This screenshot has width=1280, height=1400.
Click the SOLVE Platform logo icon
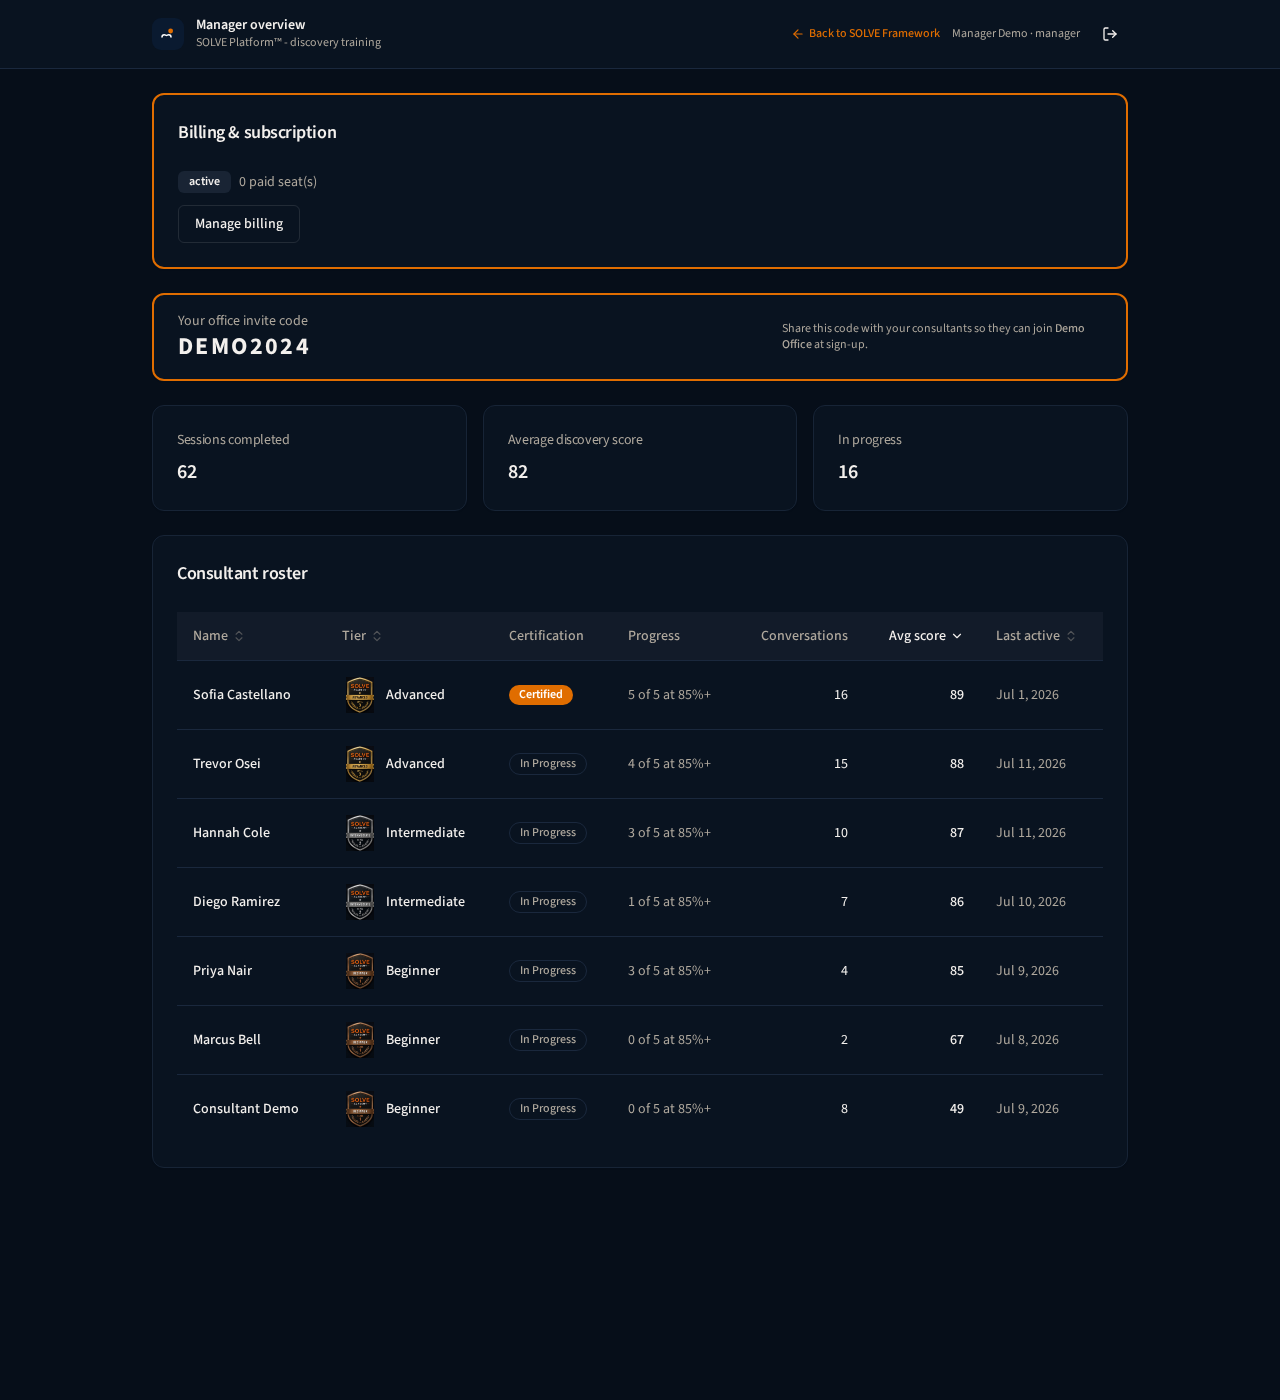[x=168, y=34]
